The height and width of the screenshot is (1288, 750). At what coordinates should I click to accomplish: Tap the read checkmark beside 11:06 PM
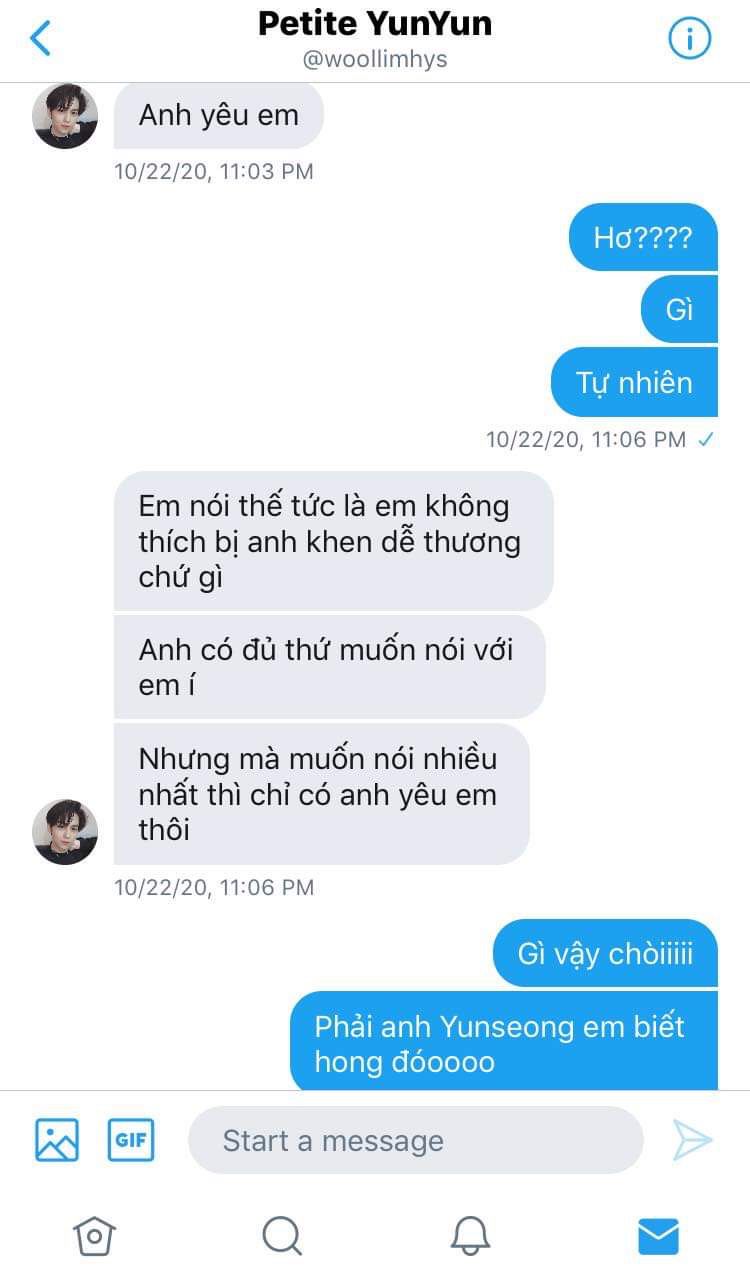point(706,439)
